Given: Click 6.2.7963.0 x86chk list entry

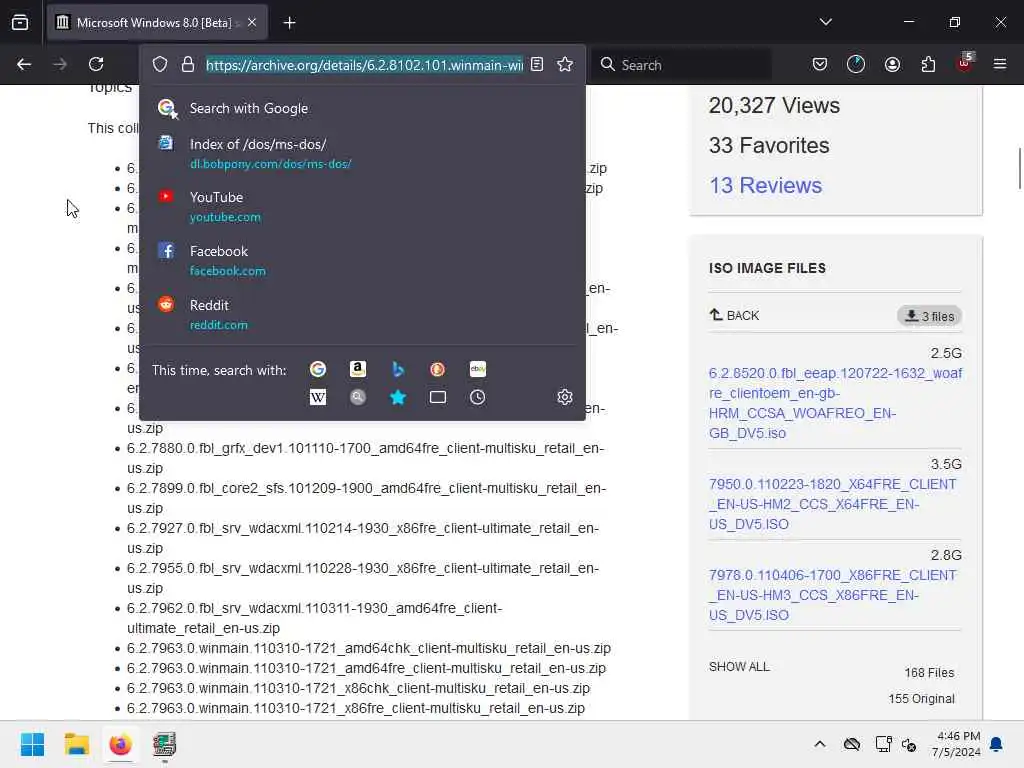Looking at the screenshot, I should click(x=359, y=688).
